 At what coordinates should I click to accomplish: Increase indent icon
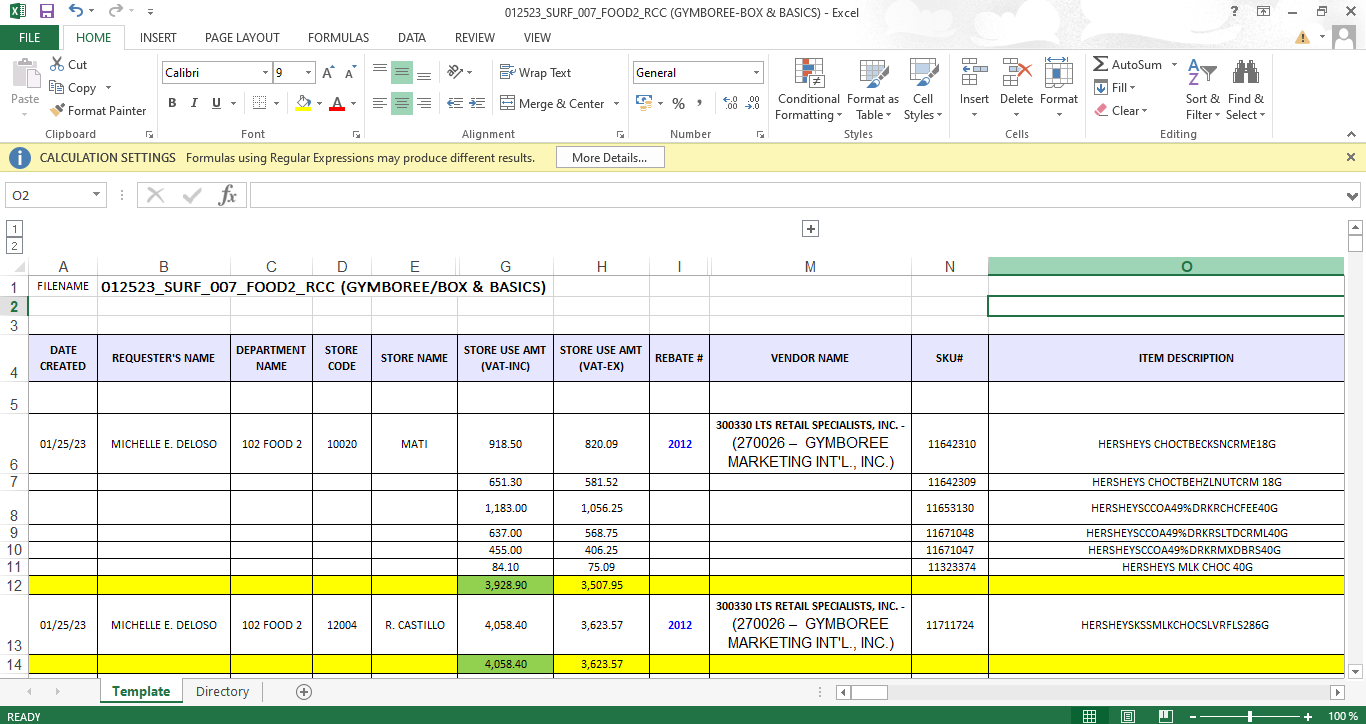pos(477,103)
